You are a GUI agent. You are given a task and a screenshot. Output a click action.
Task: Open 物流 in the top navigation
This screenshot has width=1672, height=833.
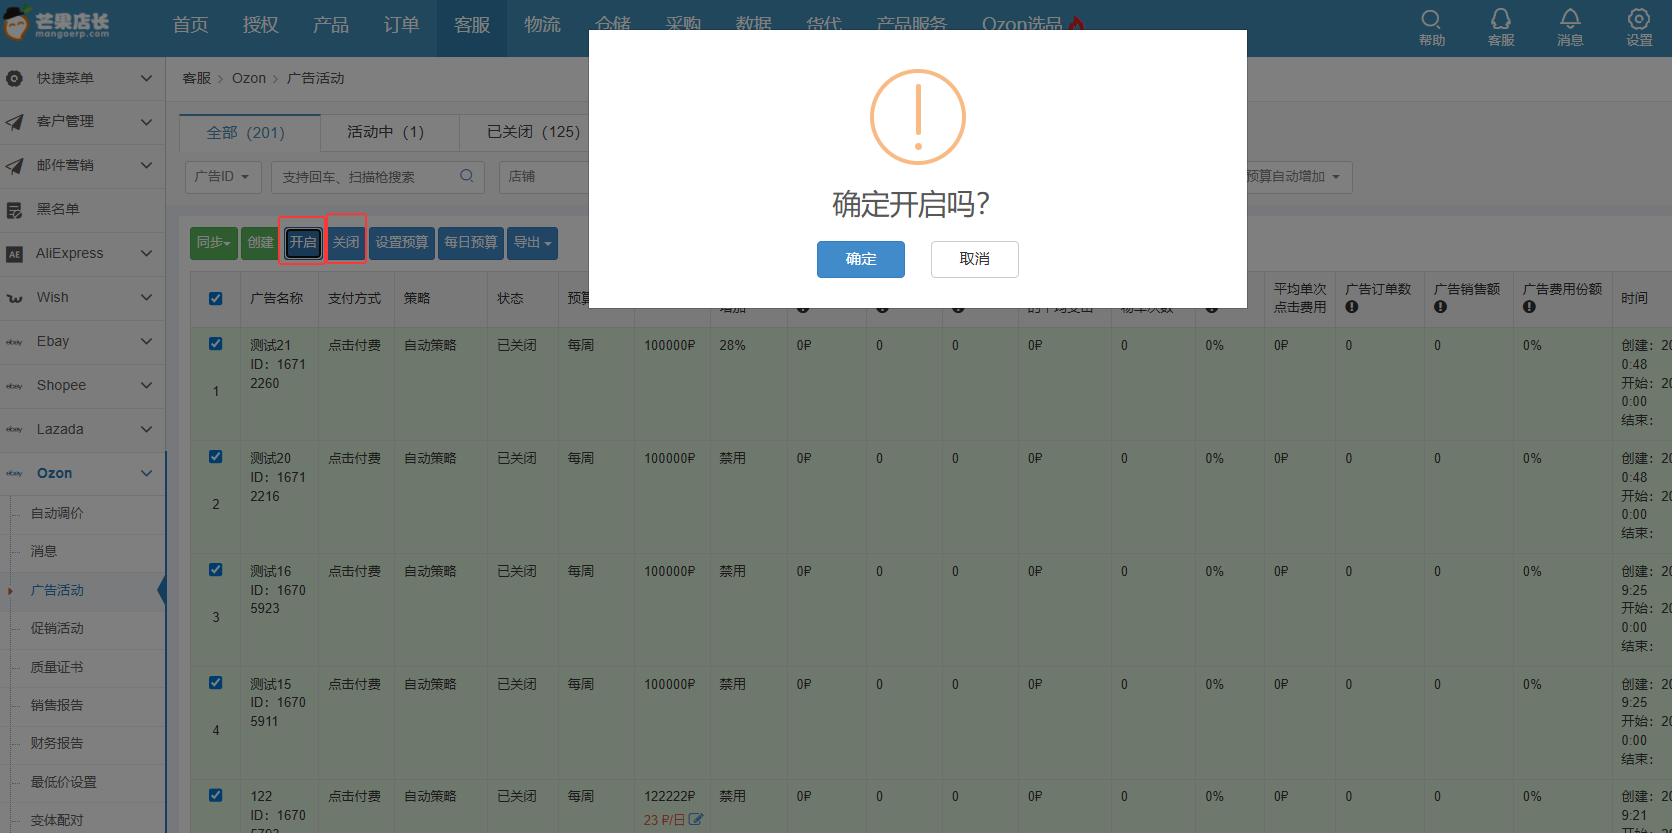(542, 25)
